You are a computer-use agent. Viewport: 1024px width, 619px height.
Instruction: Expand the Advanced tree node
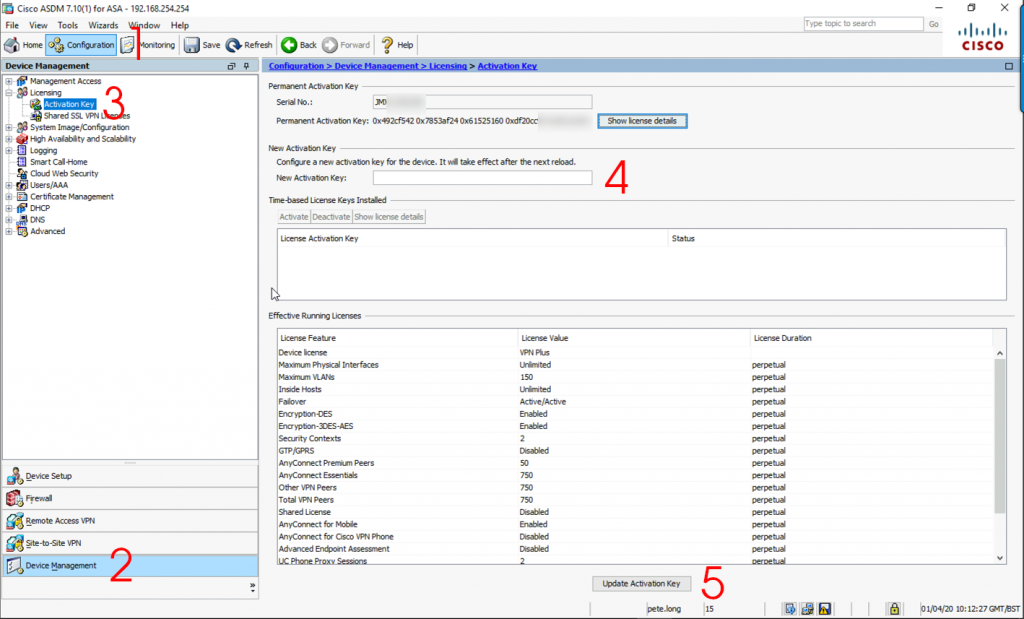tap(8, 231)
